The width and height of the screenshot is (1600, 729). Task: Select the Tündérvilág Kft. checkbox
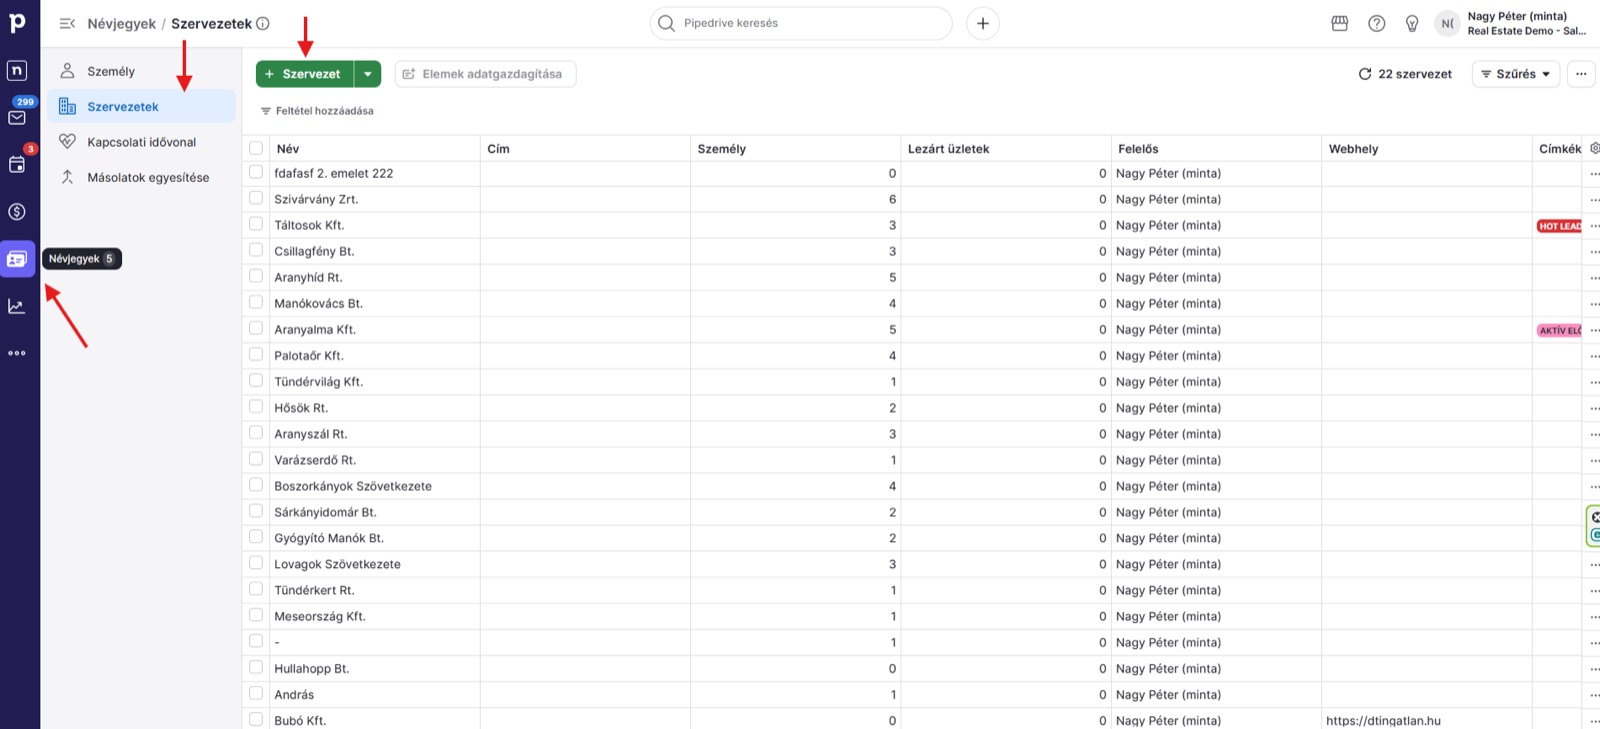[256, 381]
